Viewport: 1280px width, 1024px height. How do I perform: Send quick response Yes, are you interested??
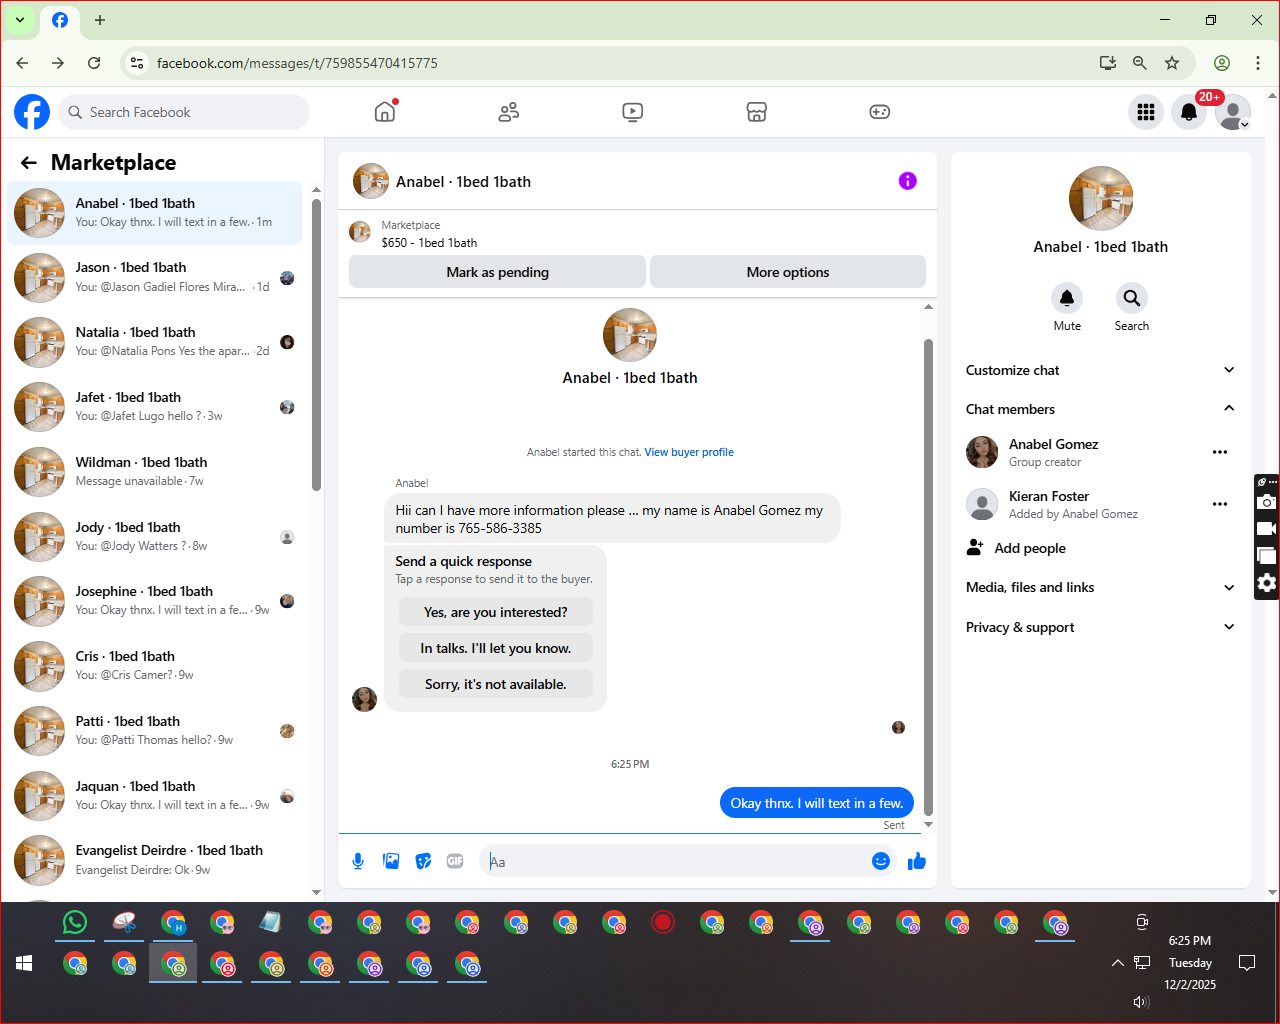coord(495,612)
